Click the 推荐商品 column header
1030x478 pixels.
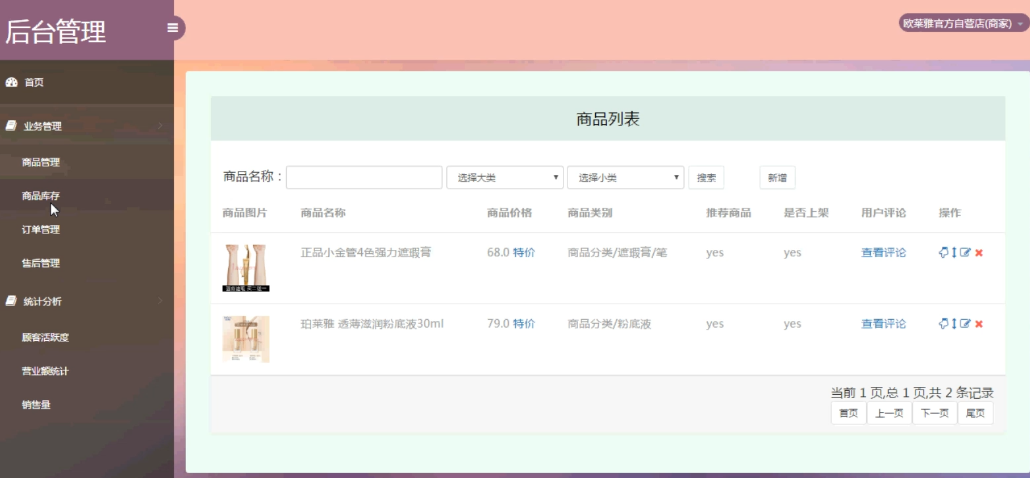(x=728, y=213)
